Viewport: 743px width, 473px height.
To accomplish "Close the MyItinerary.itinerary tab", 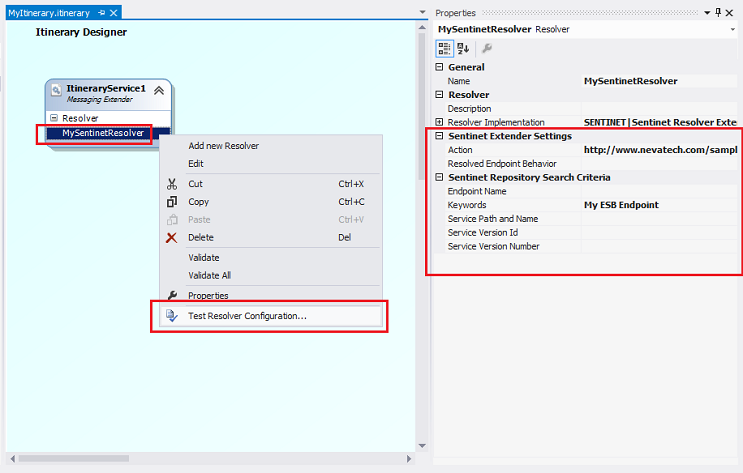I will pos(114,13).
